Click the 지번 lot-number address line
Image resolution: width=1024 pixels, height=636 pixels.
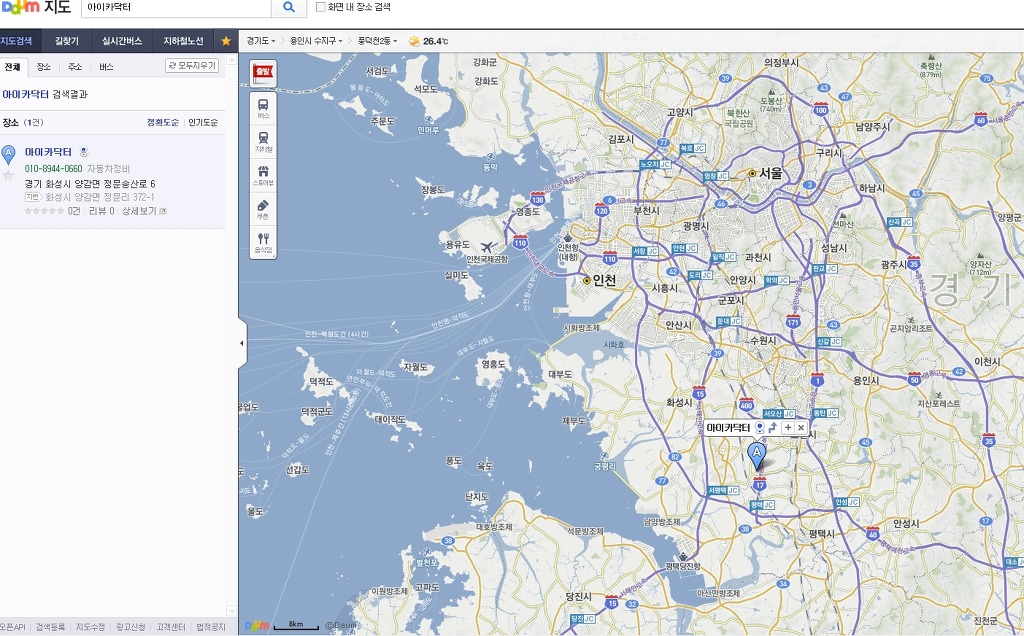(x=90, y=197)
